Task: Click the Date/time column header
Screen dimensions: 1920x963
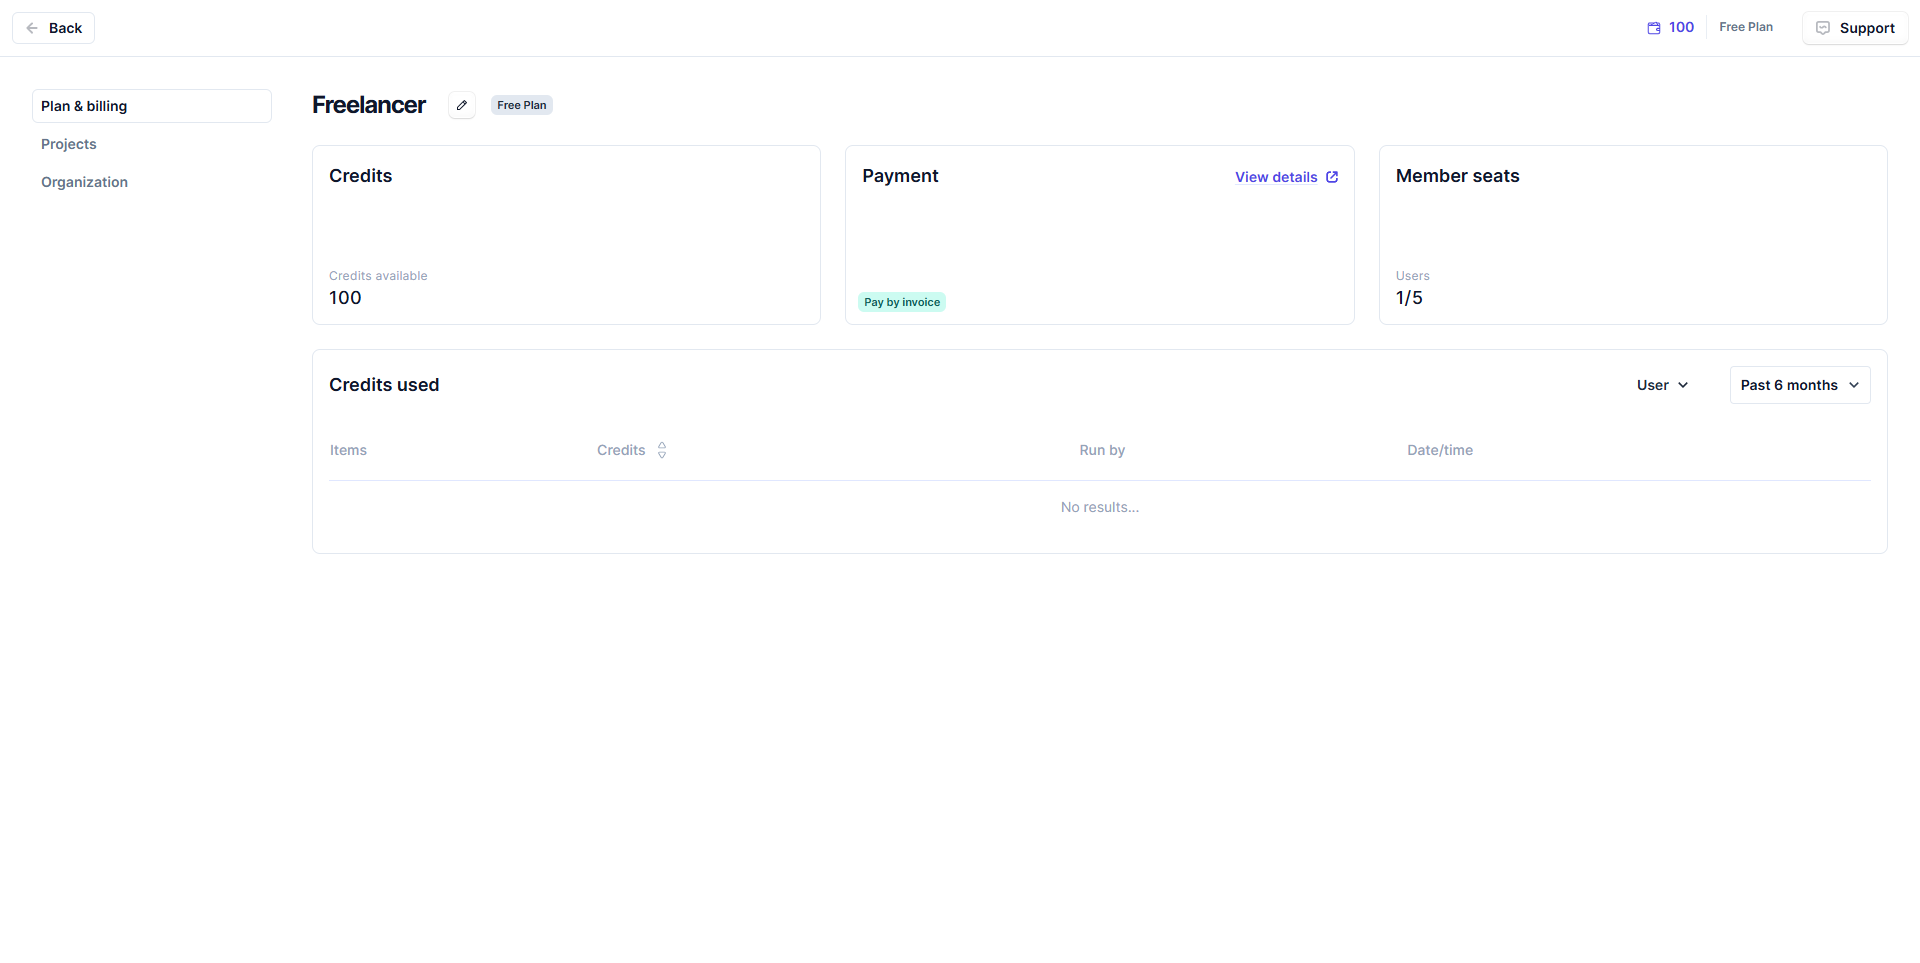Action: (1439, 450)
